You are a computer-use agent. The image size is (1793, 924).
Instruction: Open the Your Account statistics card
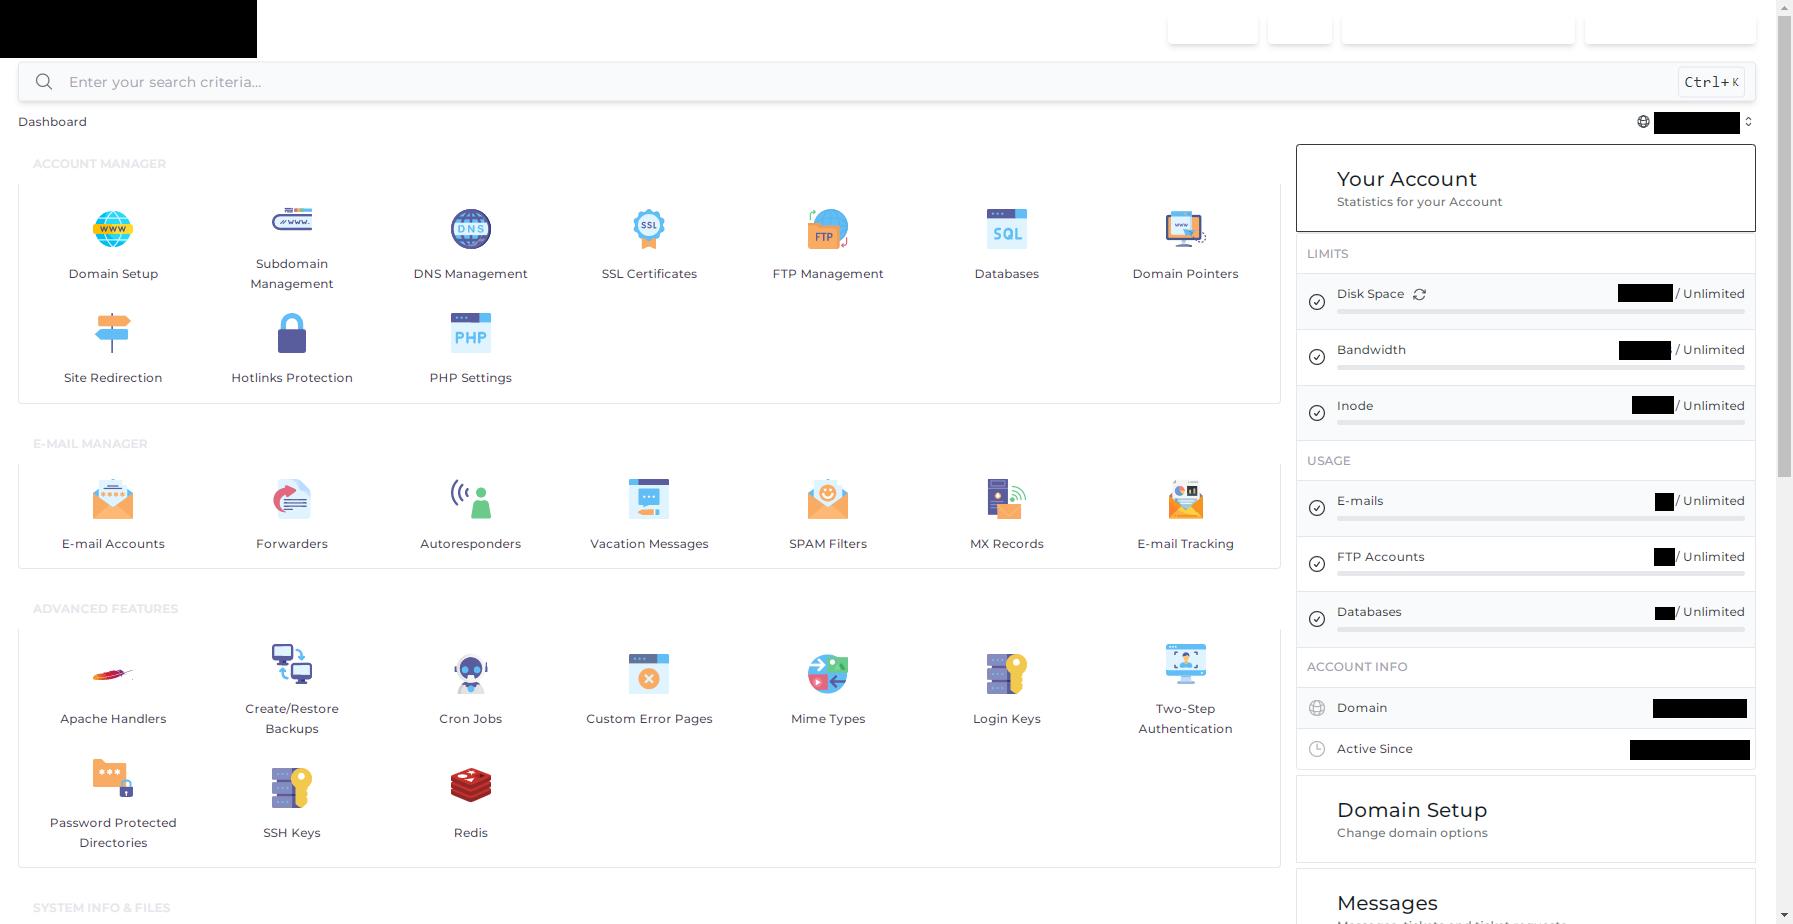(1525, 188)
